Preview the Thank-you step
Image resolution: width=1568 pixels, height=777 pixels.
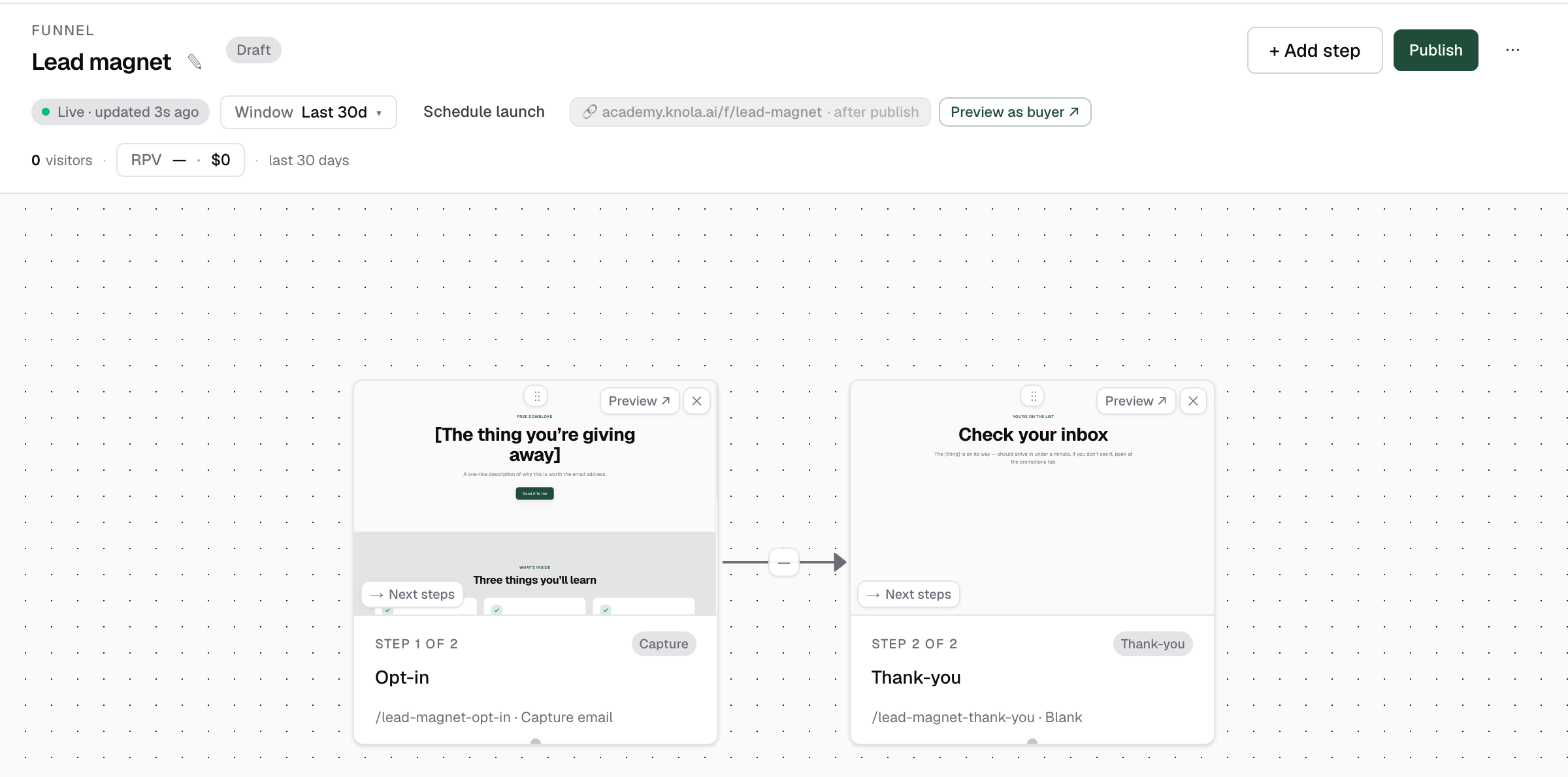1136,401
